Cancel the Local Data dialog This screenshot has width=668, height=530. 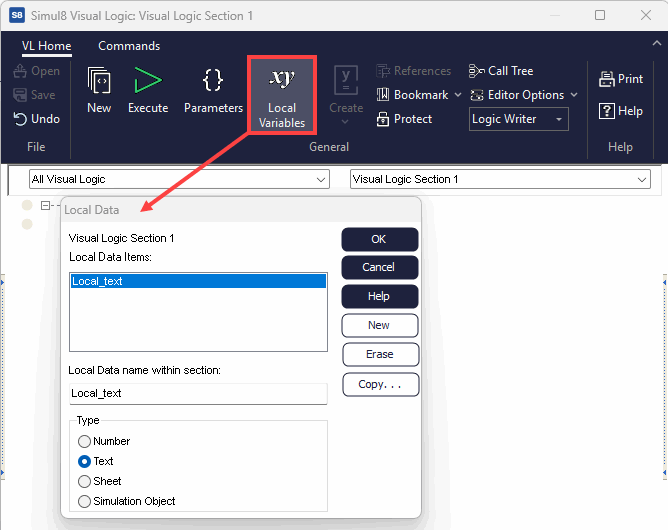click(380, 268)
